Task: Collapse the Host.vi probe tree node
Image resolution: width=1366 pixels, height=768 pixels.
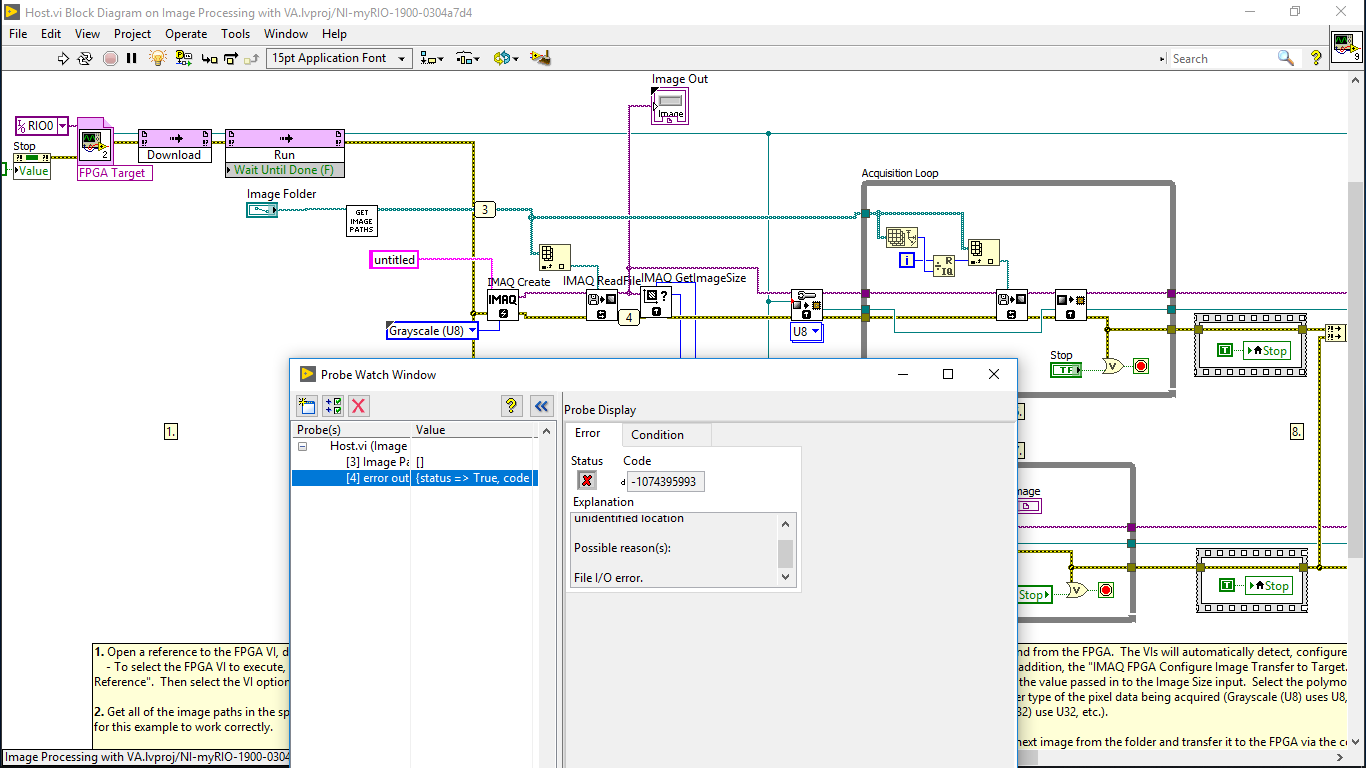Action: pos(302,446)
